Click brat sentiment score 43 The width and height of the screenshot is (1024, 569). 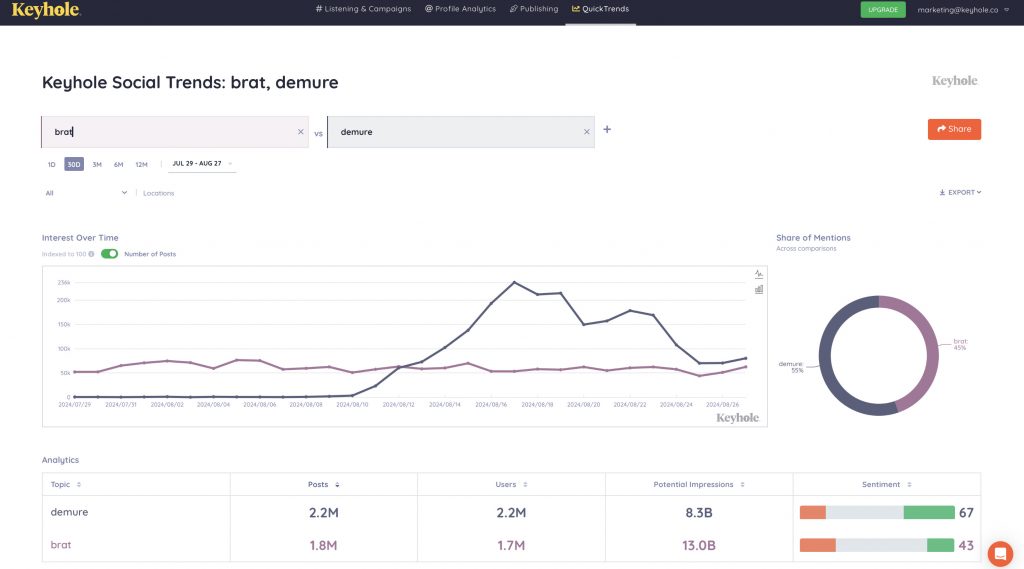coord(966,545)
